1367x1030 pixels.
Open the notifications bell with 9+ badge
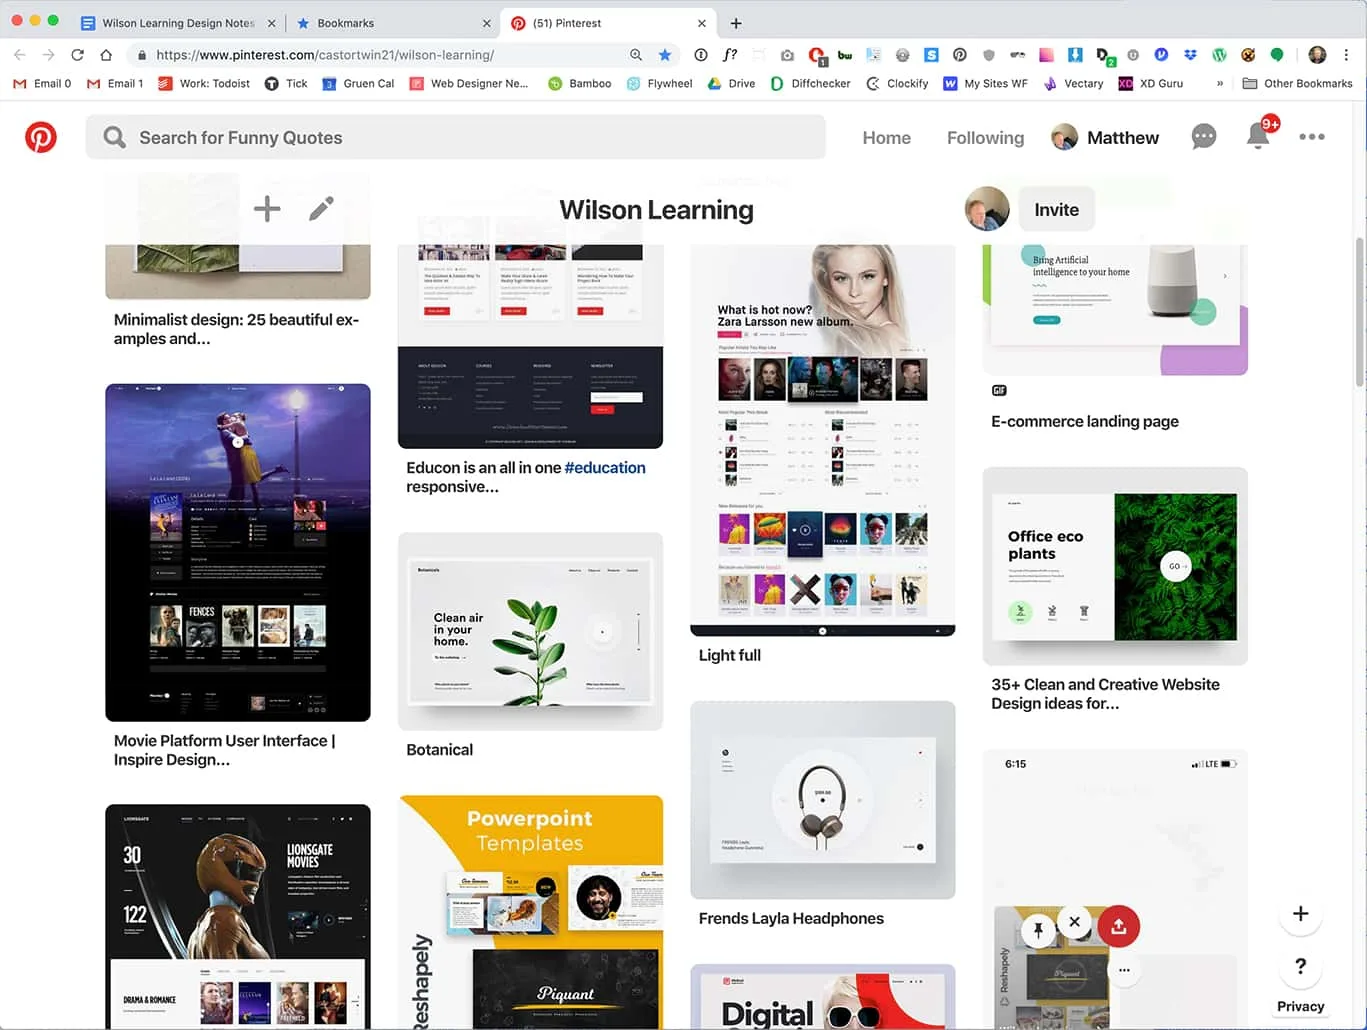[1259, 136]
